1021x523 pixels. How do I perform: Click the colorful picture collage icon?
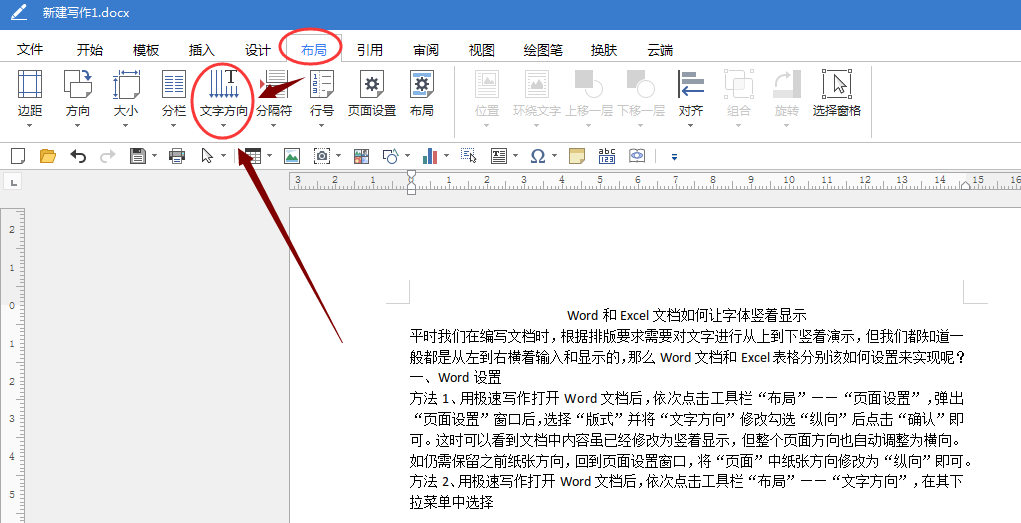[361, 156]
